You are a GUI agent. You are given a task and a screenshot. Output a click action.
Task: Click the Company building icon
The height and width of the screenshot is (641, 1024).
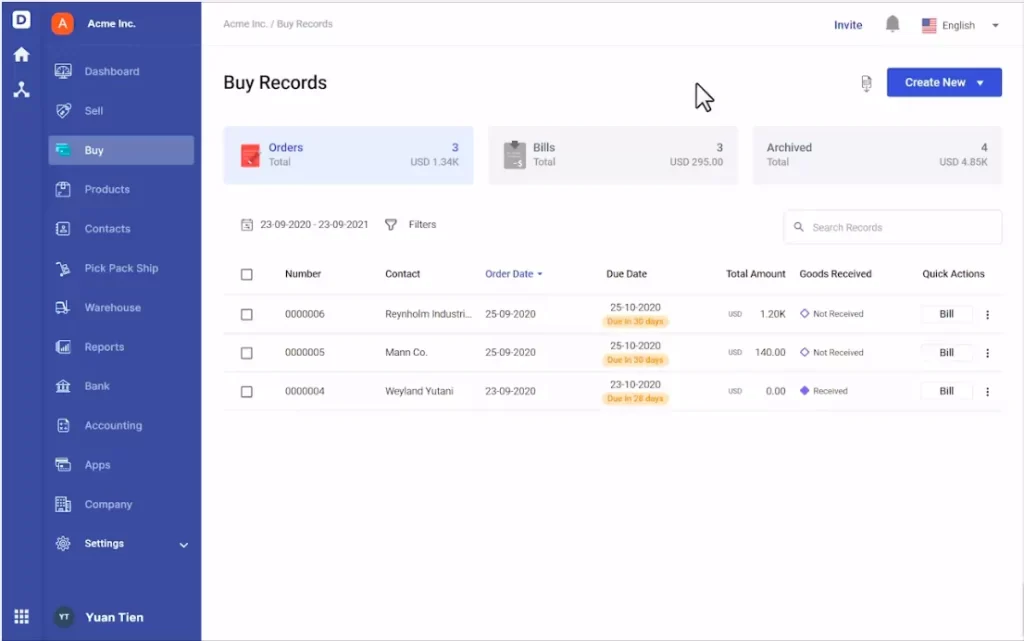[x=63, y=504]
